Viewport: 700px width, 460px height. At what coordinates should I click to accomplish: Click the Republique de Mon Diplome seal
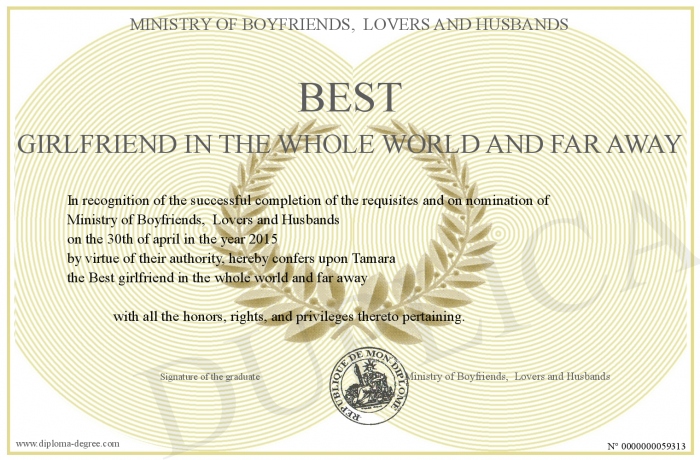(369, 386)
